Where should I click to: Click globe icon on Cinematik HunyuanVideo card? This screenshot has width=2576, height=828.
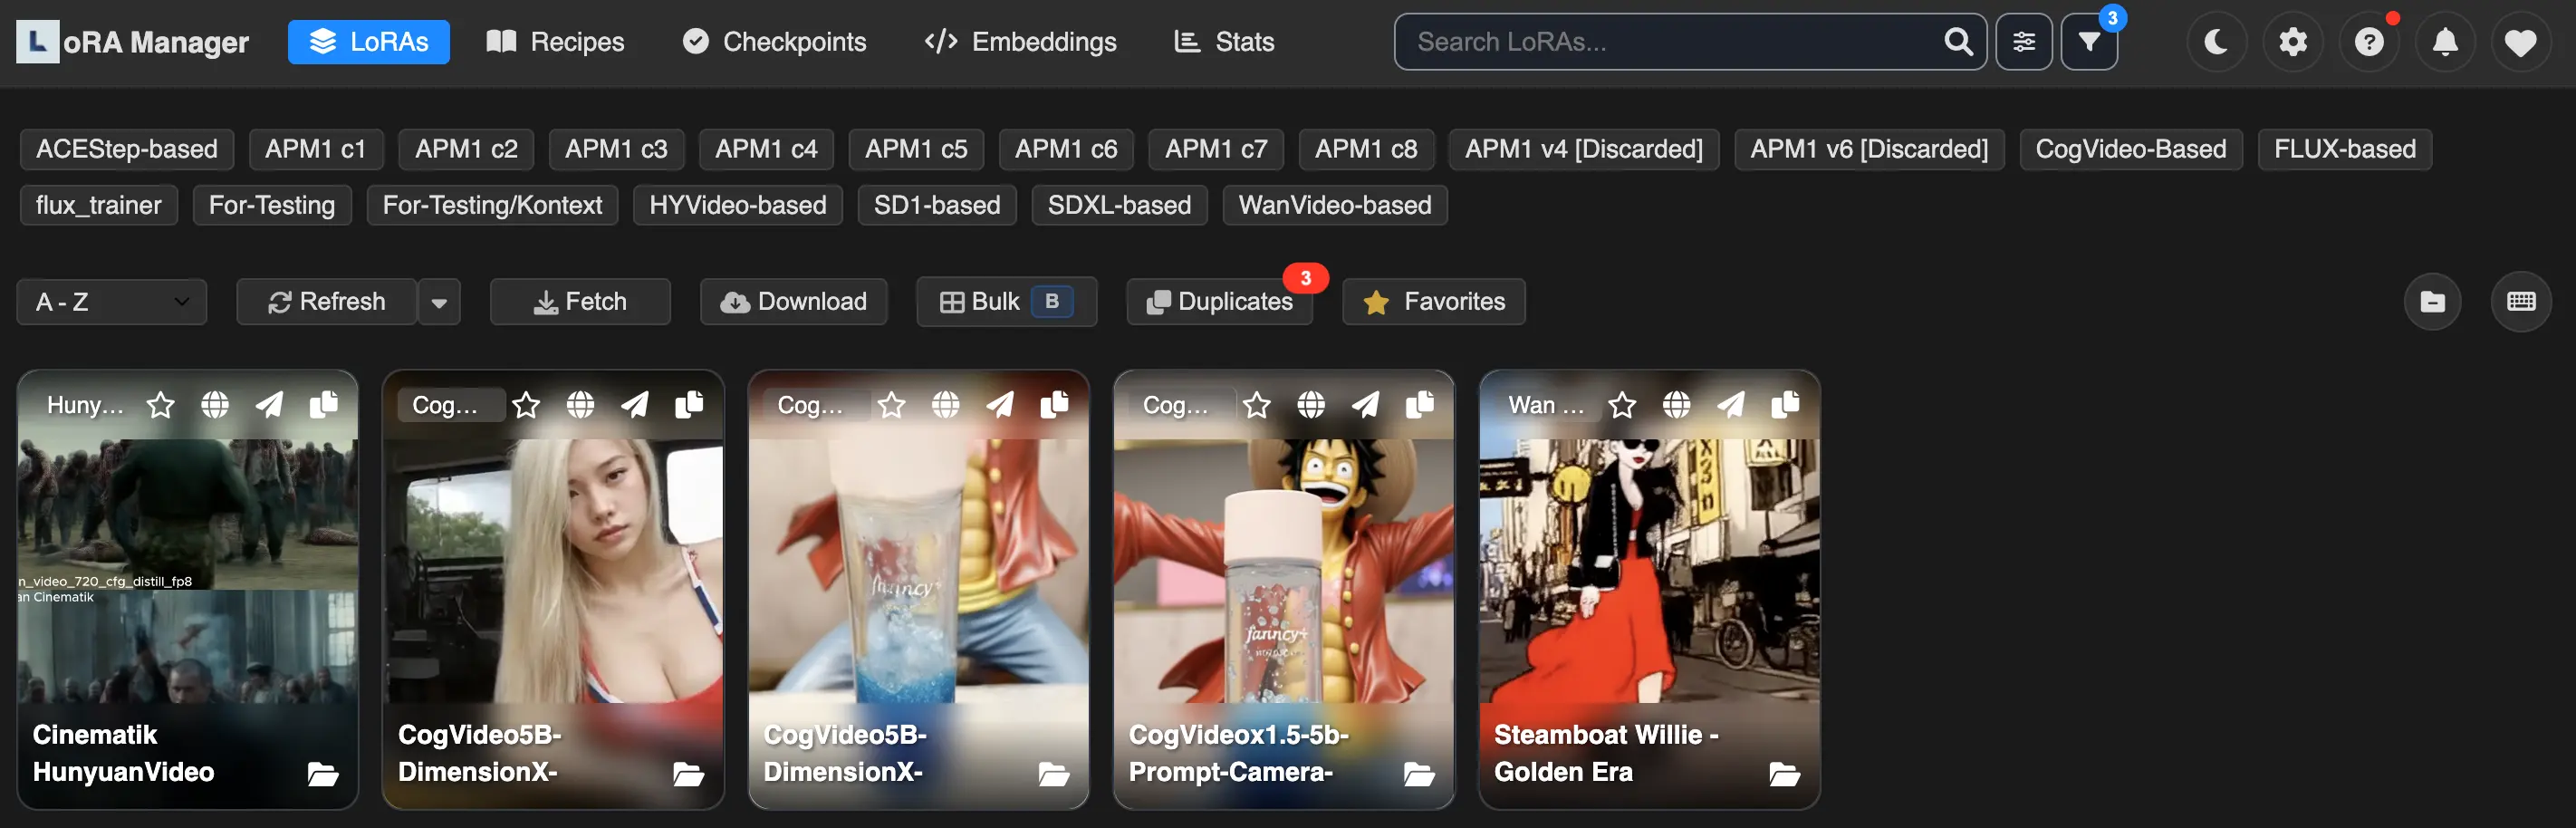(215, 404)
